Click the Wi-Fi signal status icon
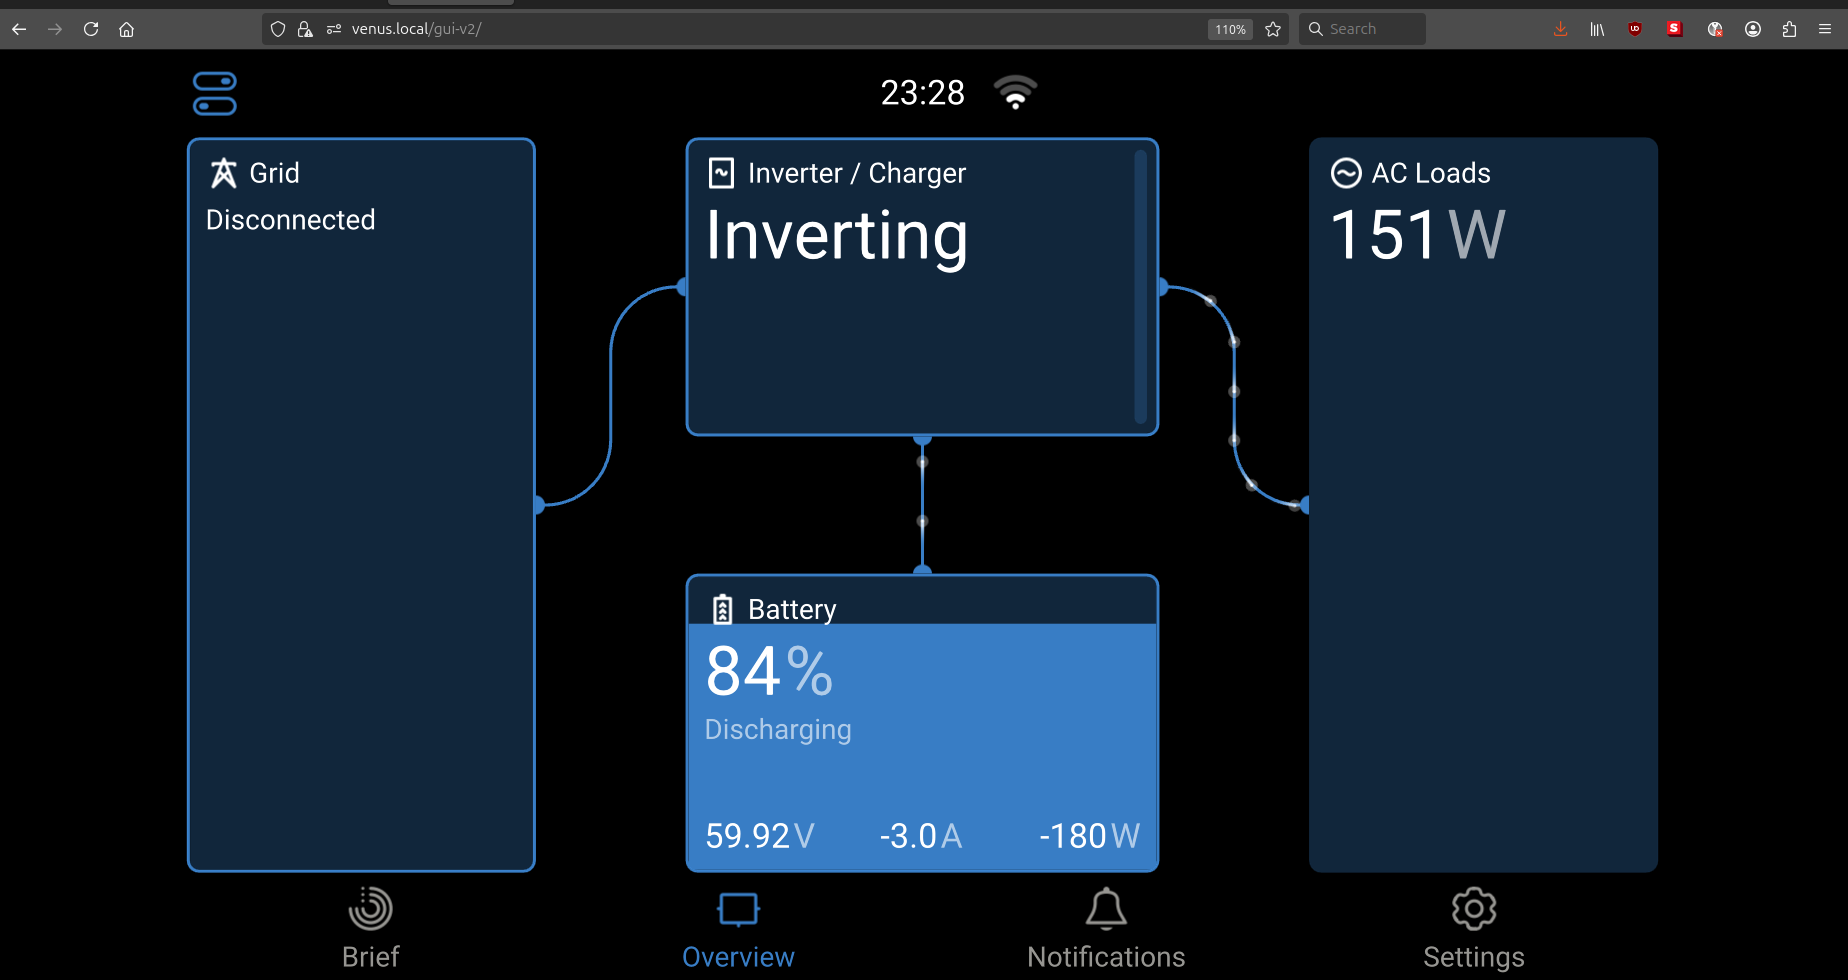 pyautogui.click(x=1015, y=92)
